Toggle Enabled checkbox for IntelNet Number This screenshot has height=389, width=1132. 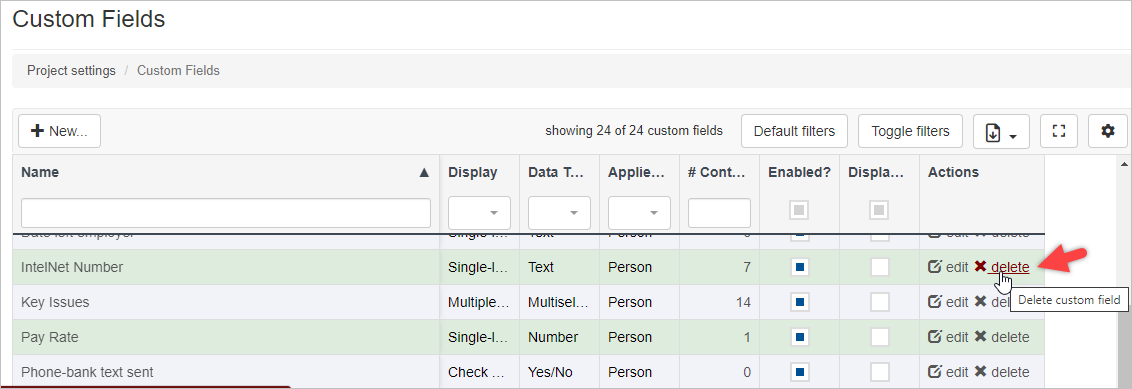800,267
